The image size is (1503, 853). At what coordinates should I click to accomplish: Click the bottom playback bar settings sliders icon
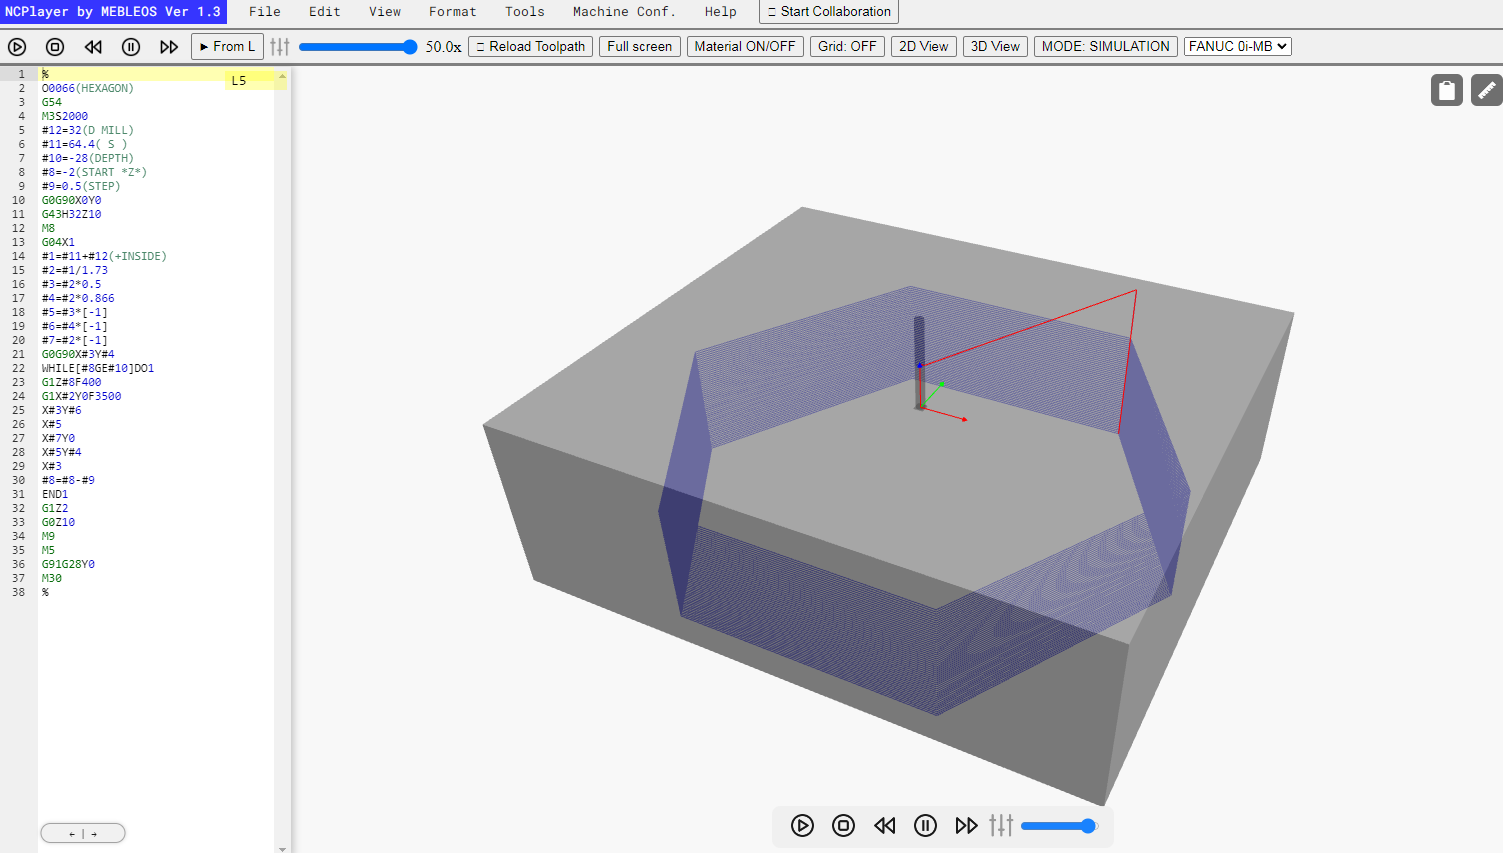click(x=1001, y=825)
